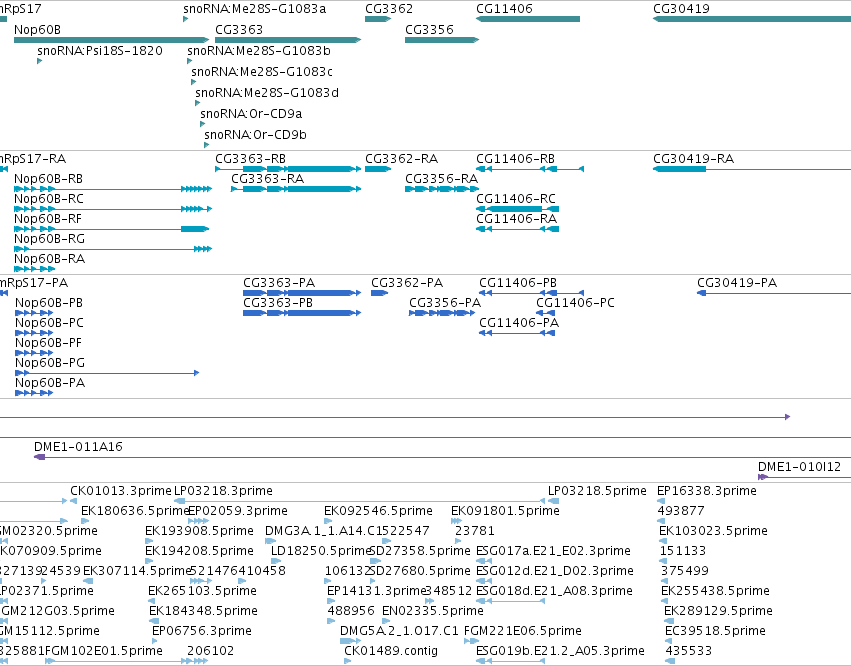Click the EK265103.5prime label
The width and height of the screenshot is (851, 666).
coord(202,591)
